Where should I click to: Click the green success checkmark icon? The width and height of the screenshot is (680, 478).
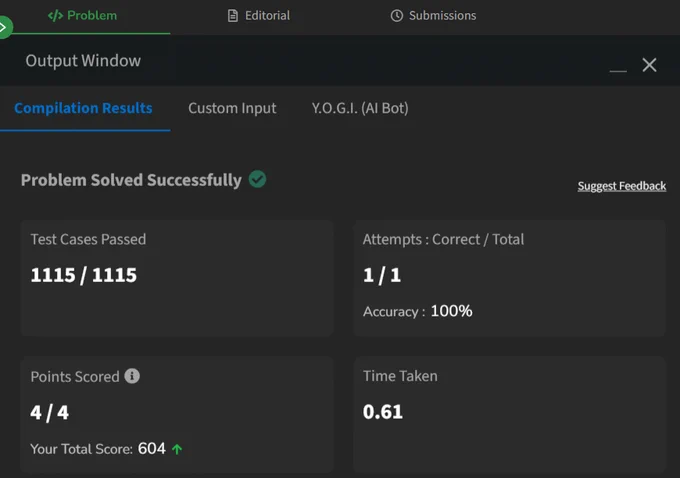(258, 179)
